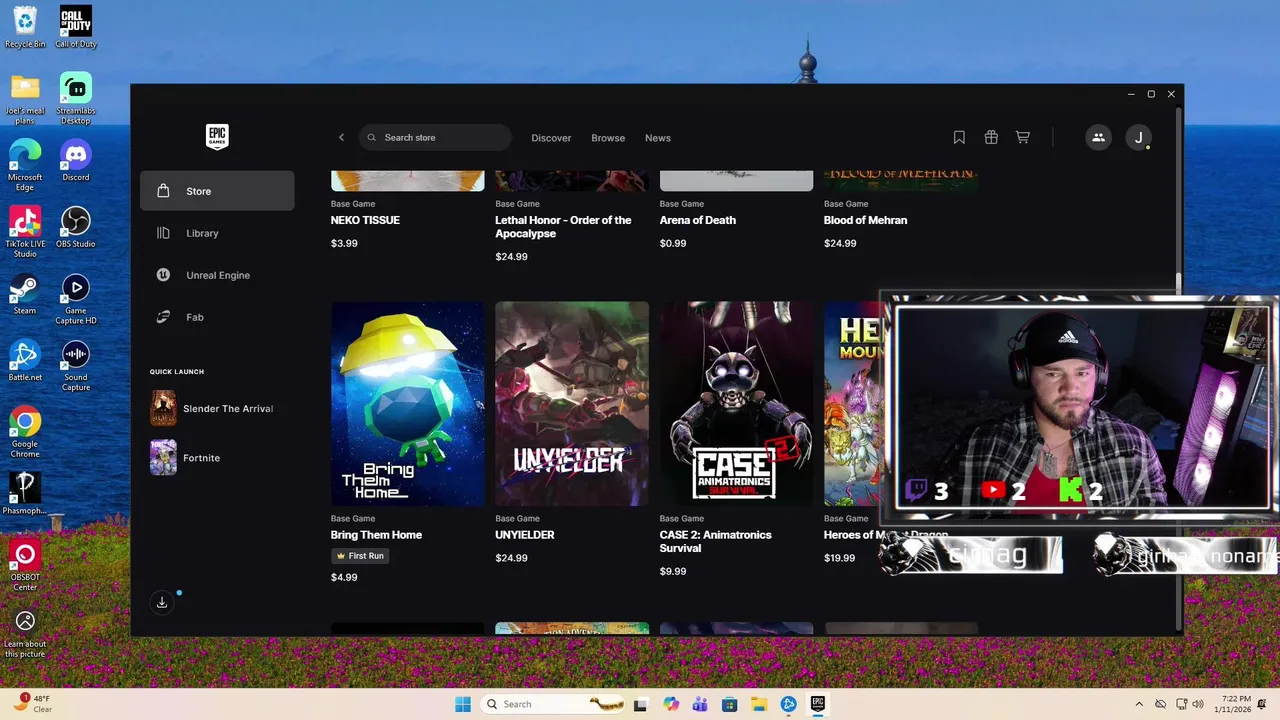Go back with the arrow beside the search box
The image size is (1280, 720).
click(341, 138)
